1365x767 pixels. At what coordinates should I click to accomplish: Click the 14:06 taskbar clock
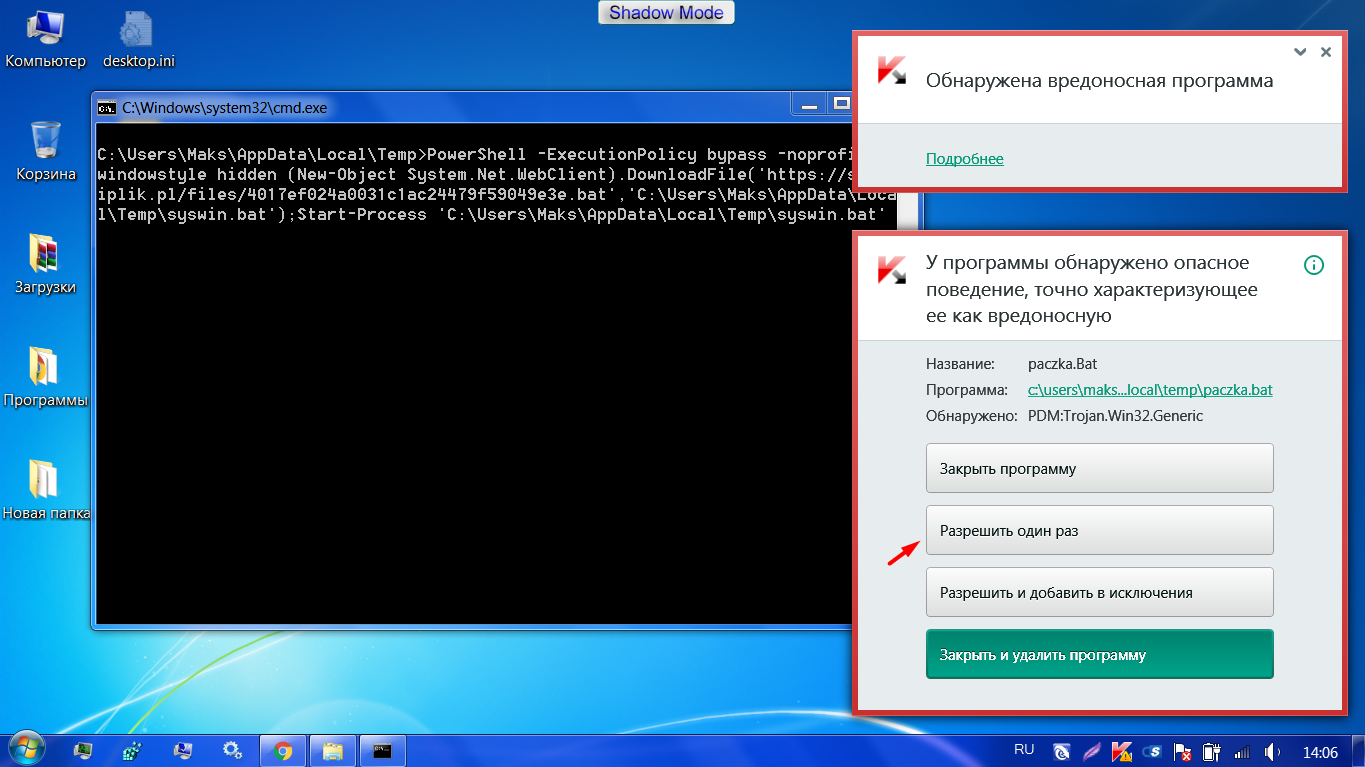[1320, 751]
